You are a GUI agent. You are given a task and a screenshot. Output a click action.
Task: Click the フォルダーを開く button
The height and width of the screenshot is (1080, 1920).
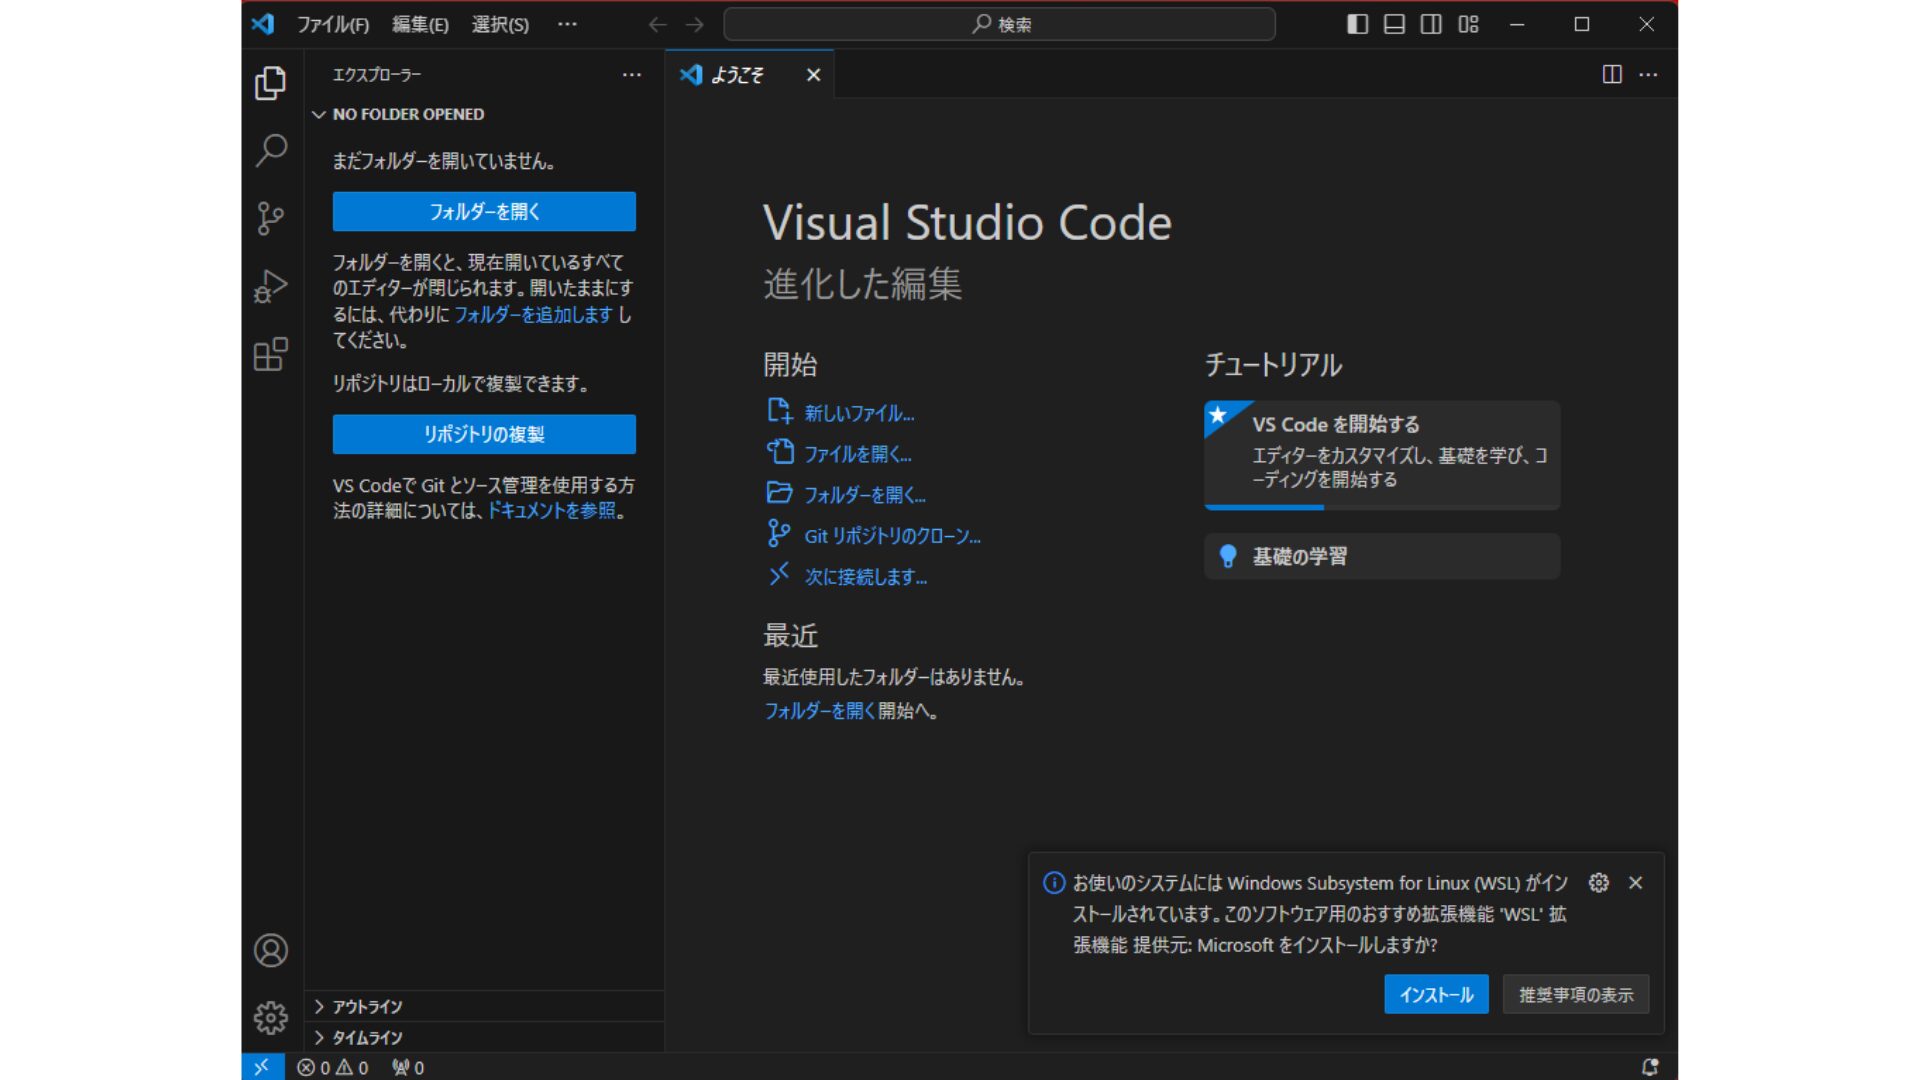point(484,211)
